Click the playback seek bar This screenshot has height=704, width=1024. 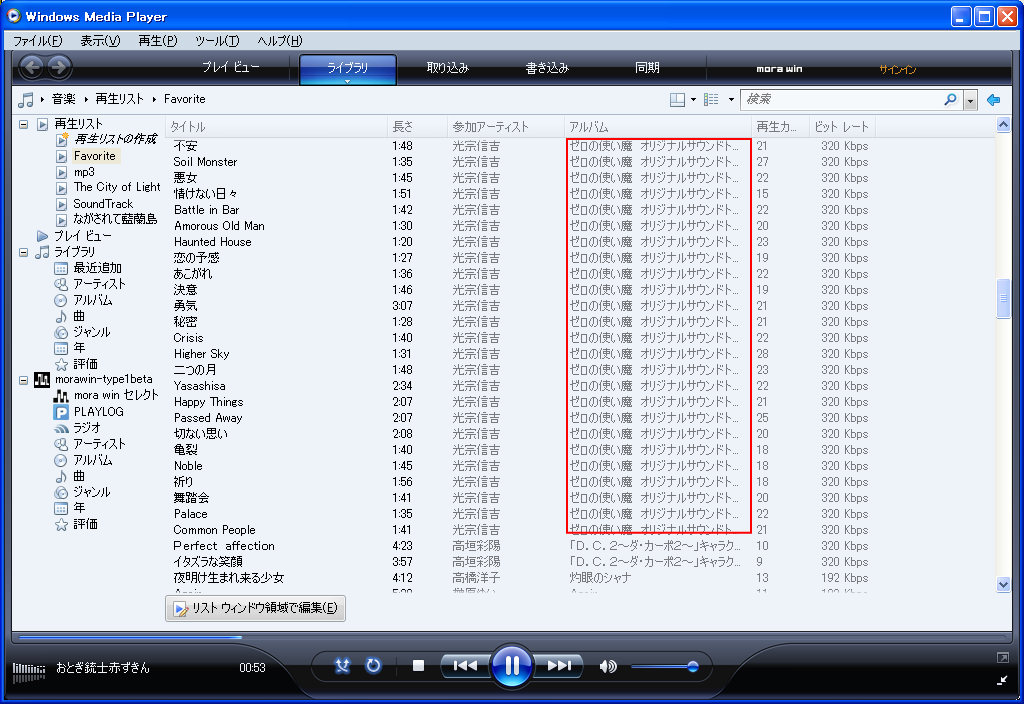(x=511, y=636)
